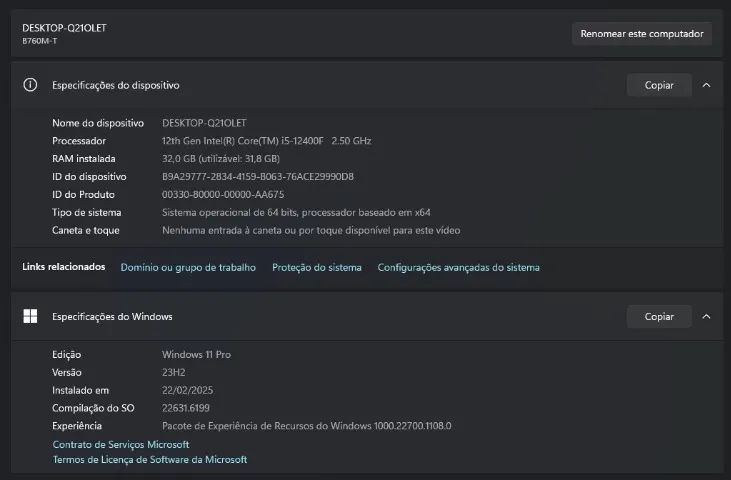Select the OS build value 22631.6199
Viewport: 731px width, 480px height.
186,408
